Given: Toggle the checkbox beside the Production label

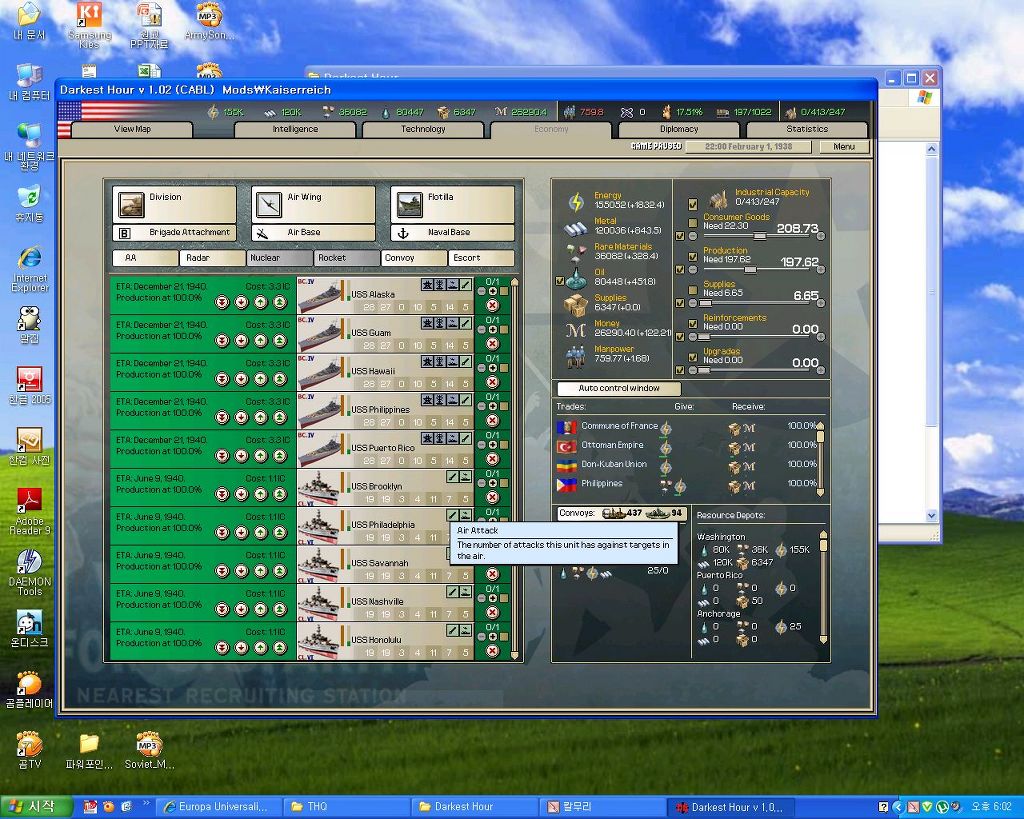Looking at the screenshot, I should click(x=693, y=257).
